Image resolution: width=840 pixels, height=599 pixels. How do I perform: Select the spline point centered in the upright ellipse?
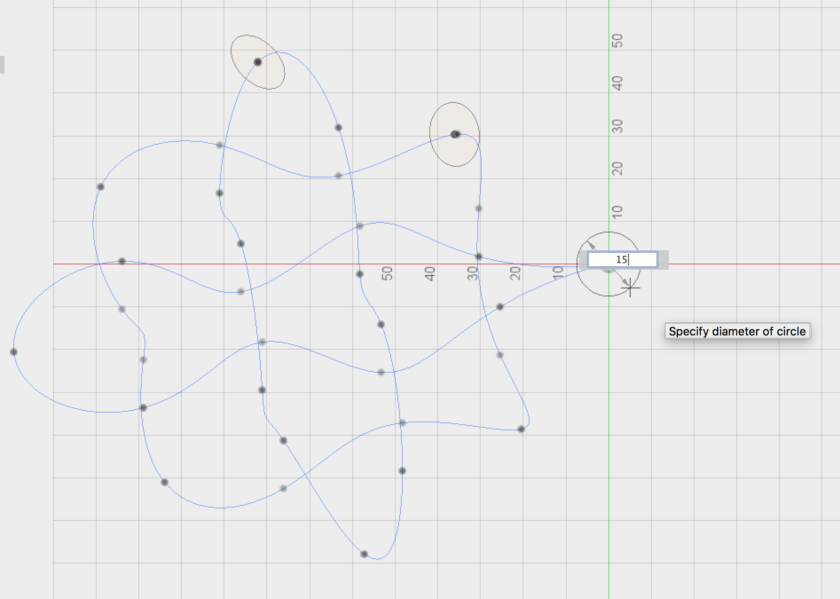[455, 134]
